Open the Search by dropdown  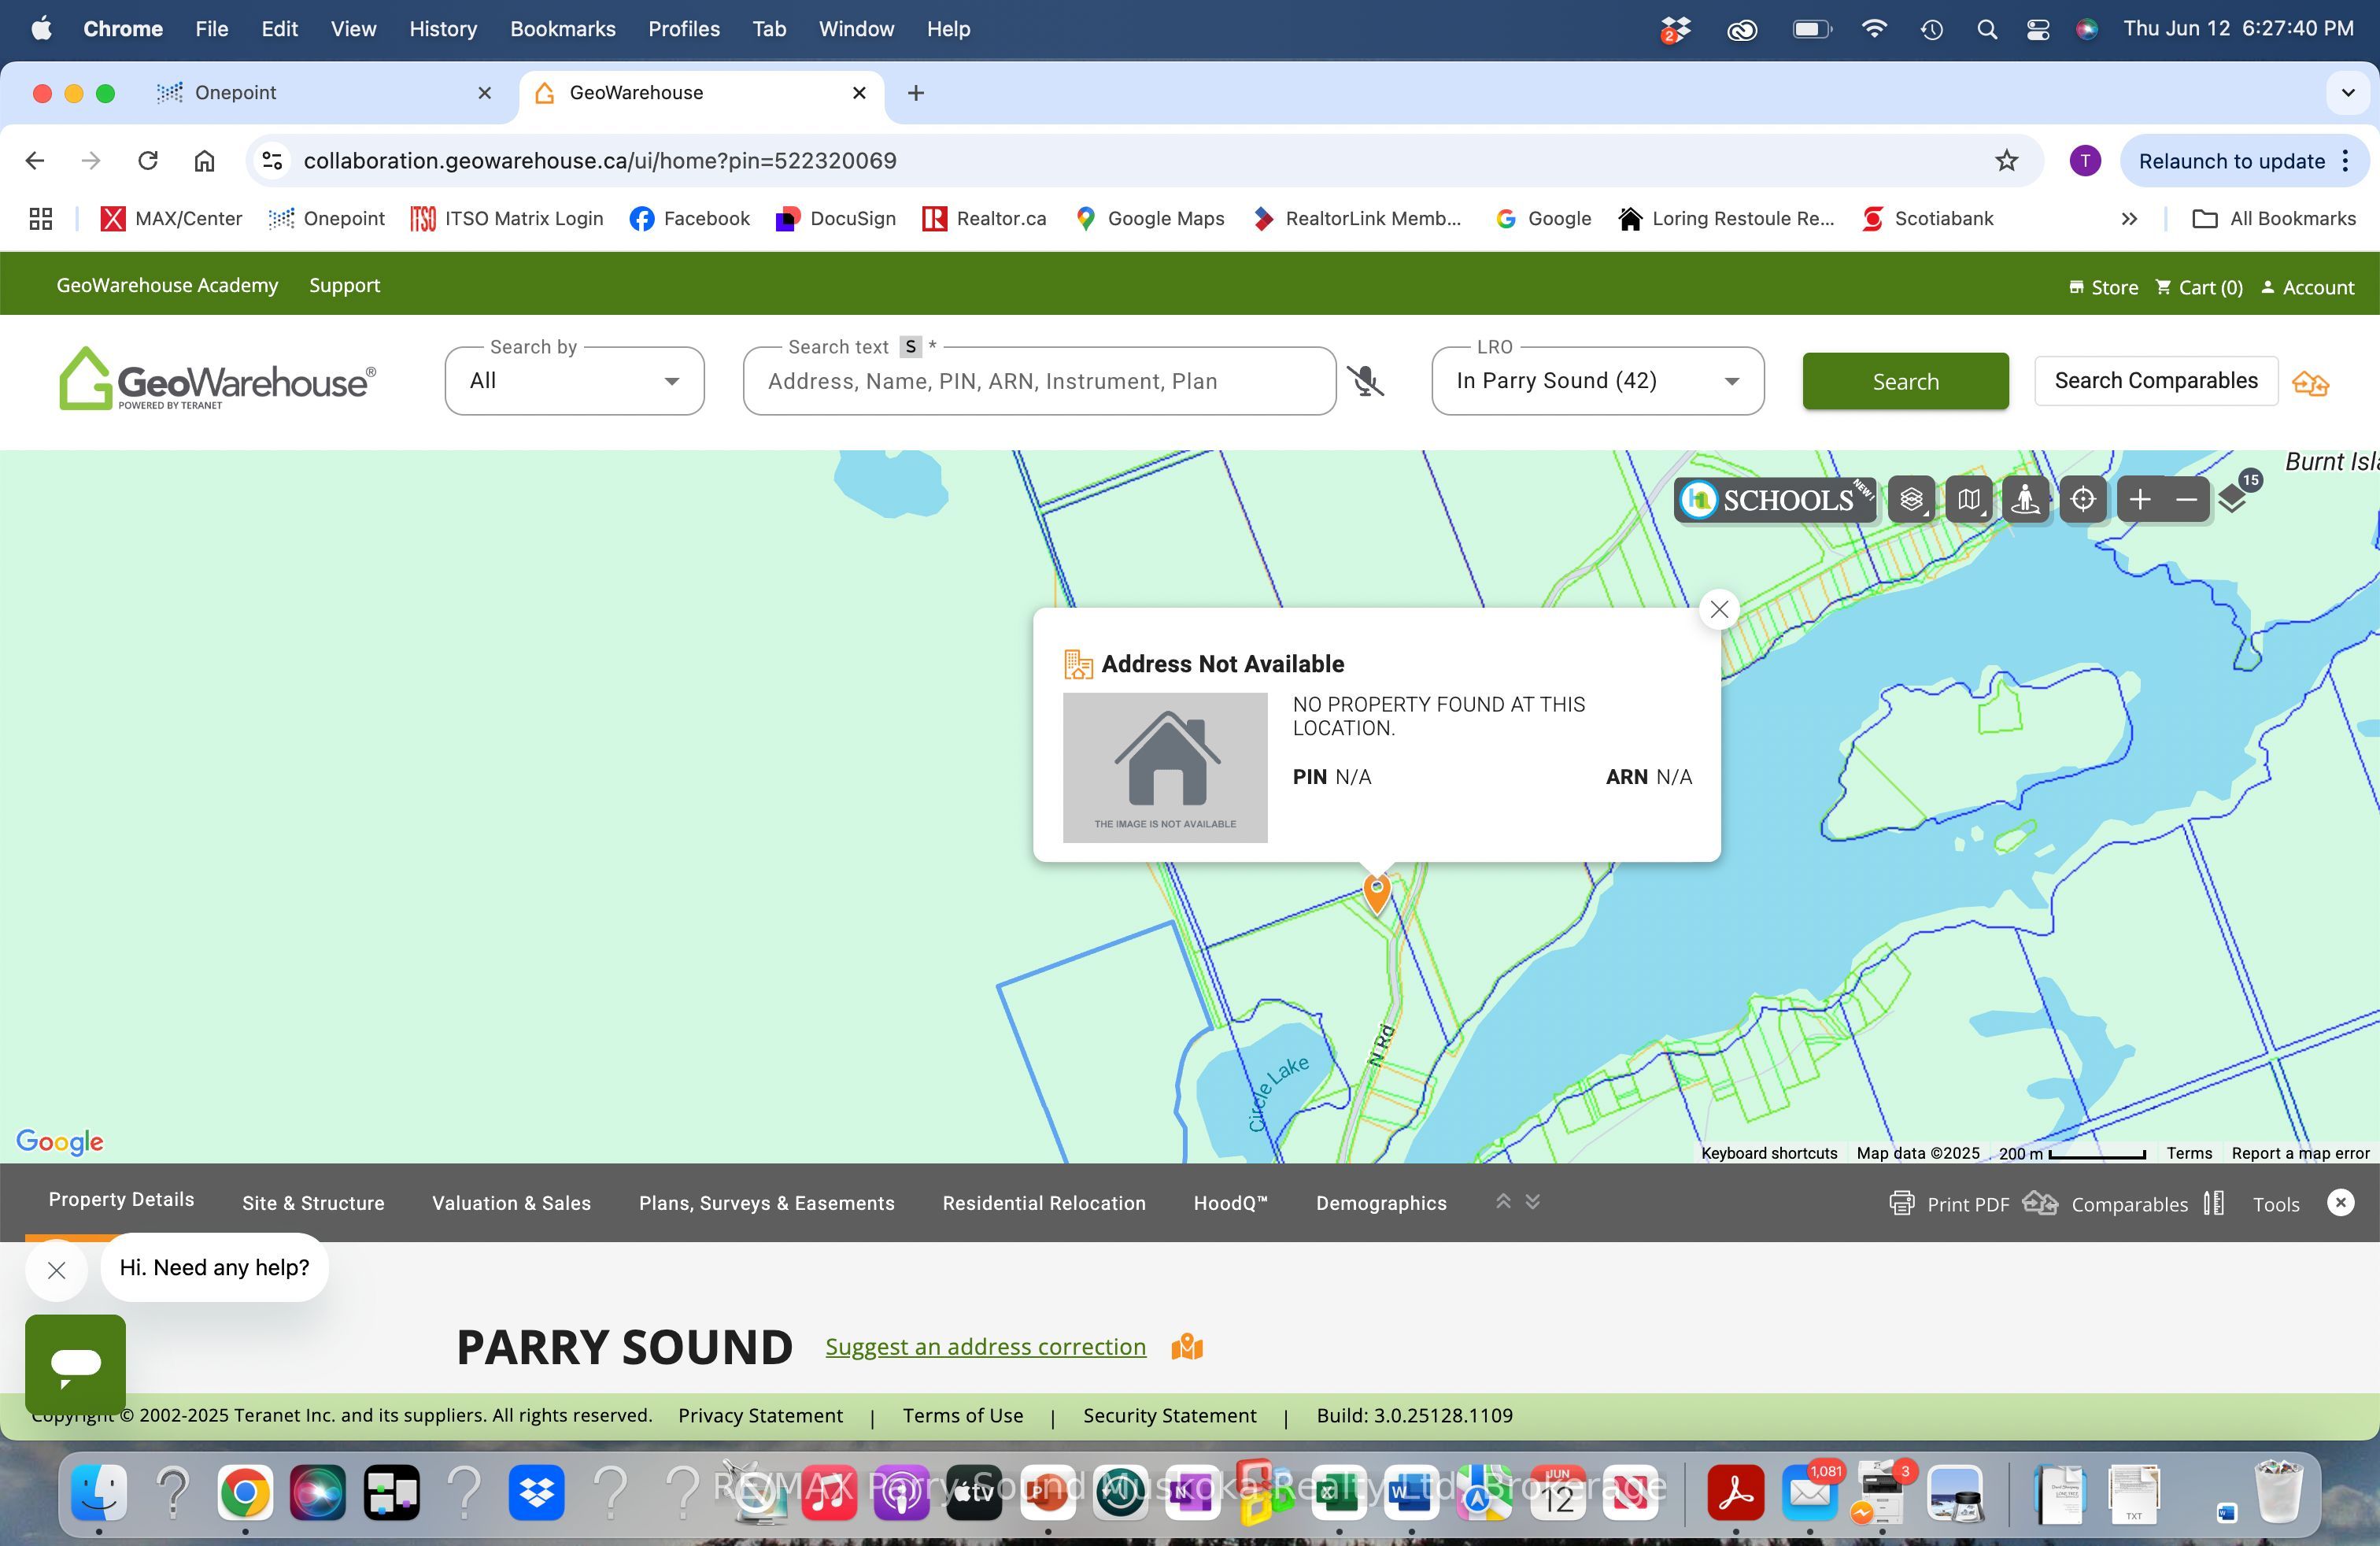click(x=575, y=381)
